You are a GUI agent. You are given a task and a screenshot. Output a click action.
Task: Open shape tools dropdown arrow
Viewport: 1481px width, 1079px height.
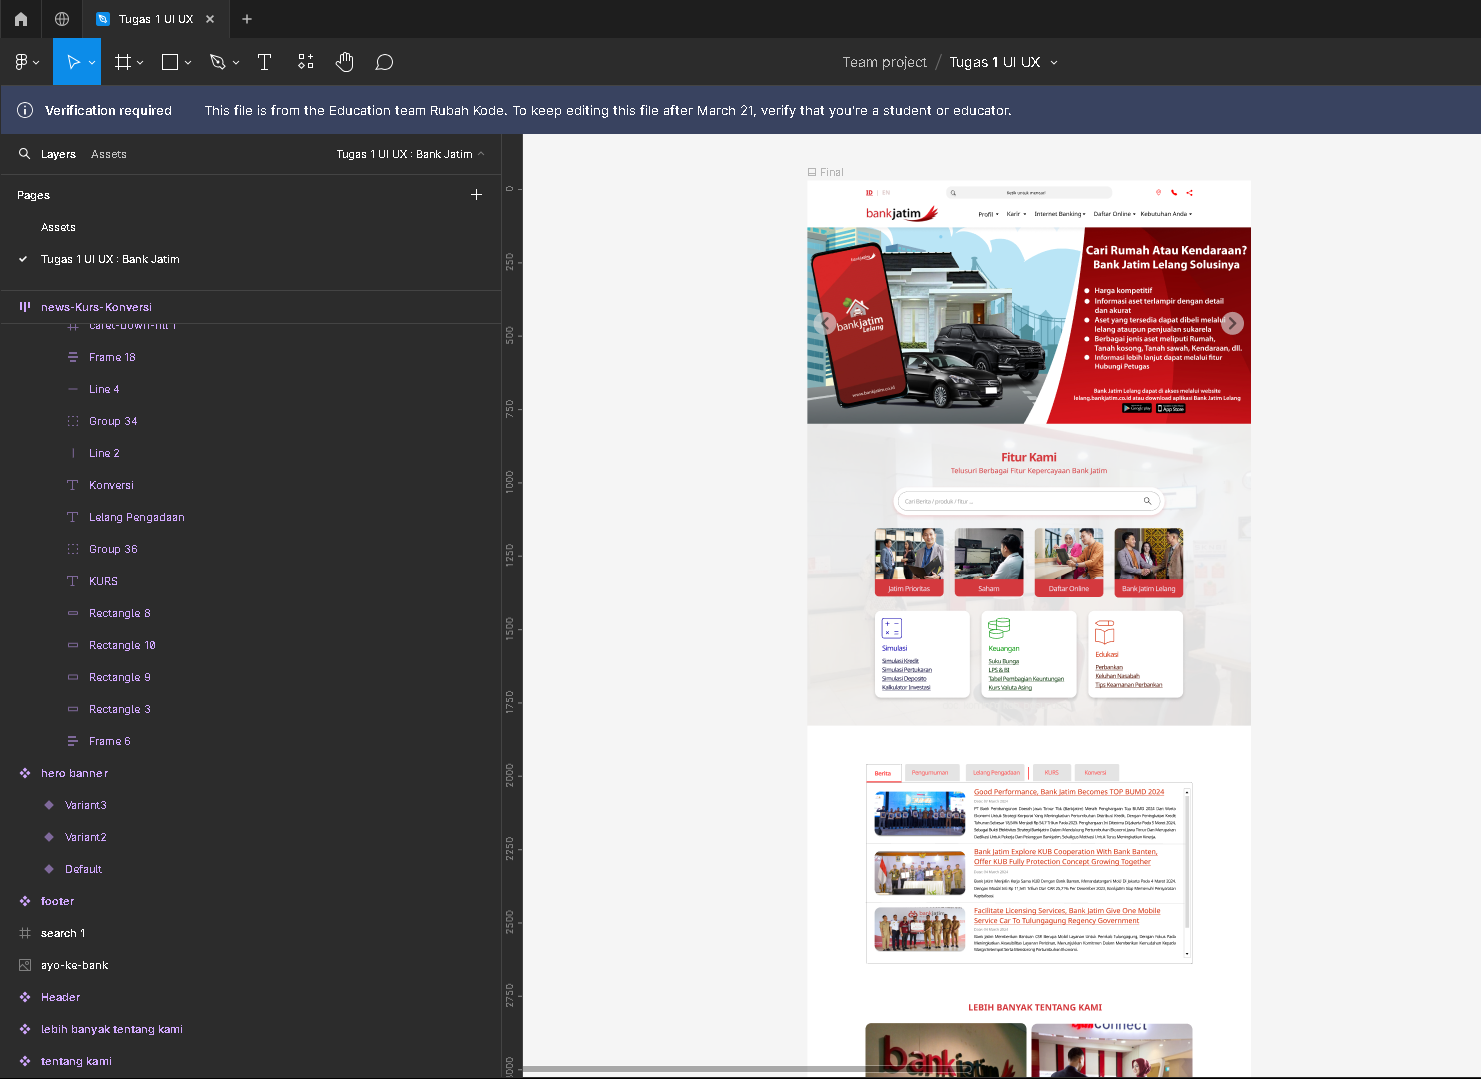[x=188, y=62]
